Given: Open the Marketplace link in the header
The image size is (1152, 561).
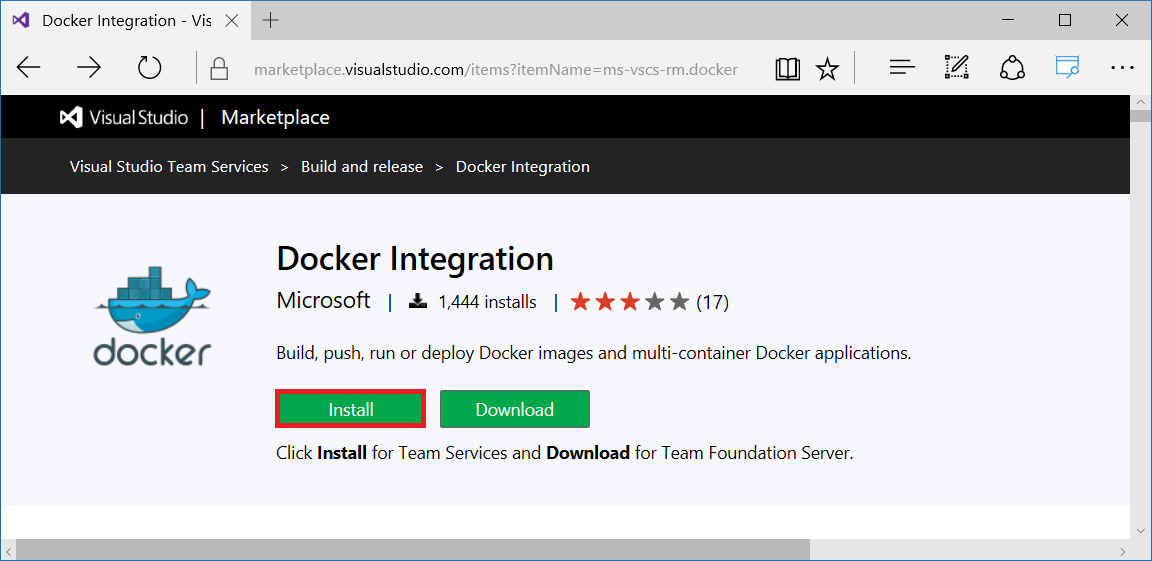Looking at the screenshot, I should (275, 117).
